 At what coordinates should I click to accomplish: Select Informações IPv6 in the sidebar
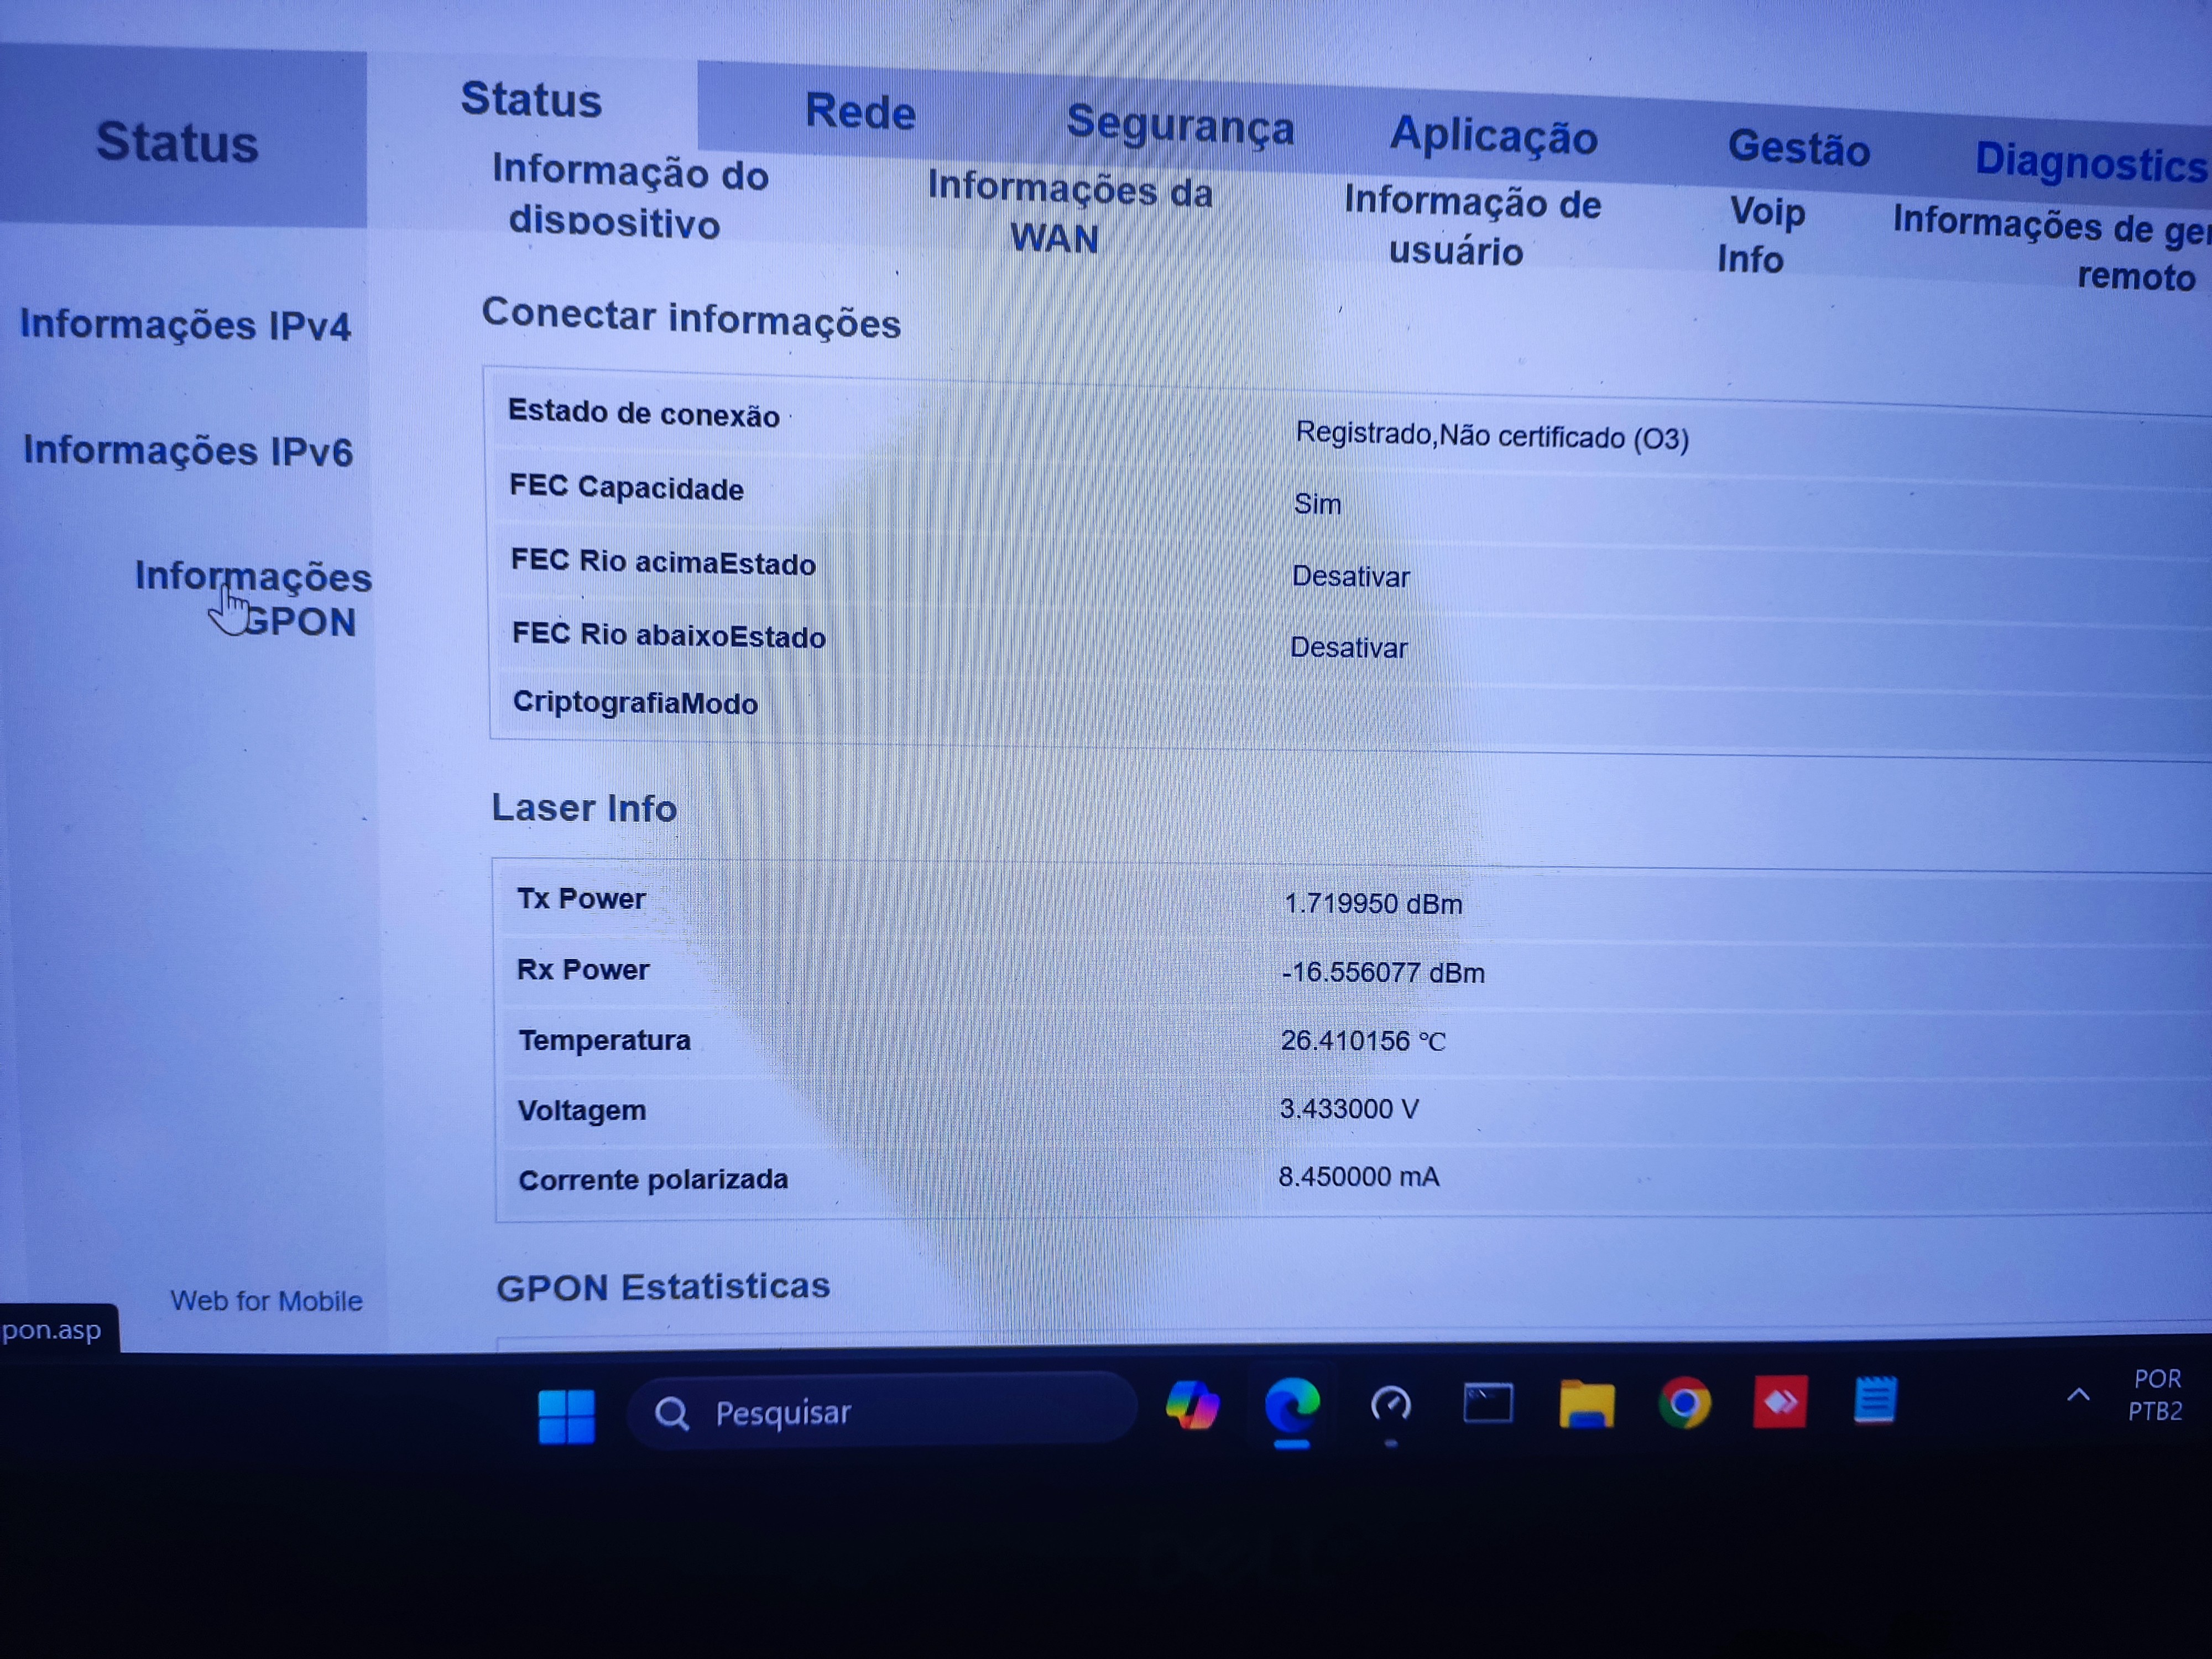(188, 451)
